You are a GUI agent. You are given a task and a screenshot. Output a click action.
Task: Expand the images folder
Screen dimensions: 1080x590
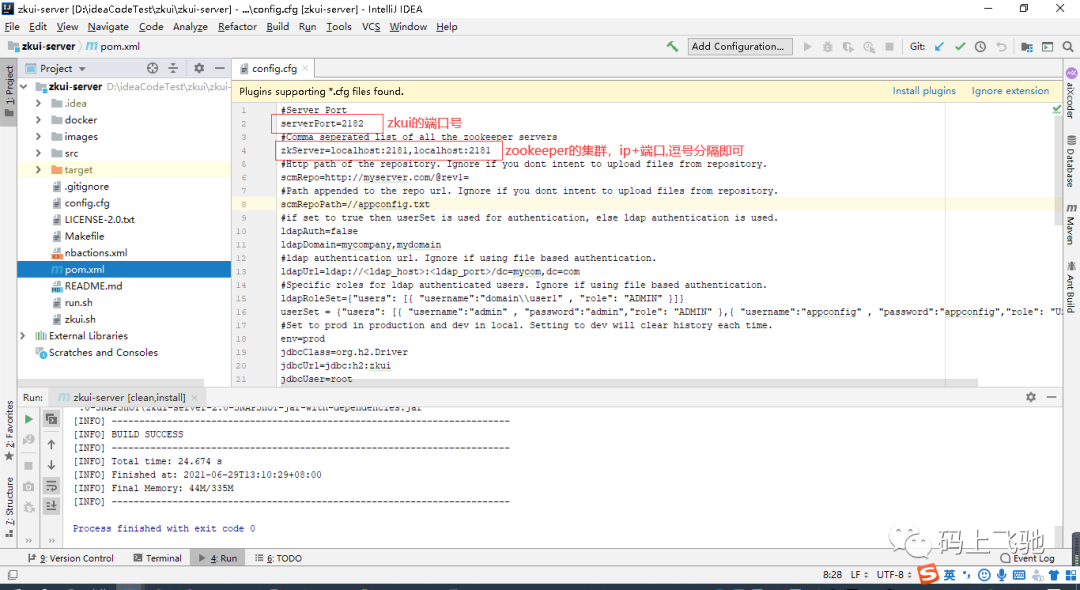(x=39, y=136)
